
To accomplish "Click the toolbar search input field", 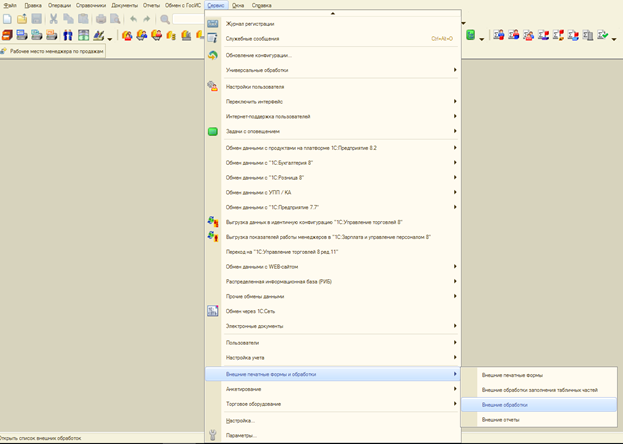I will [188, 19].
